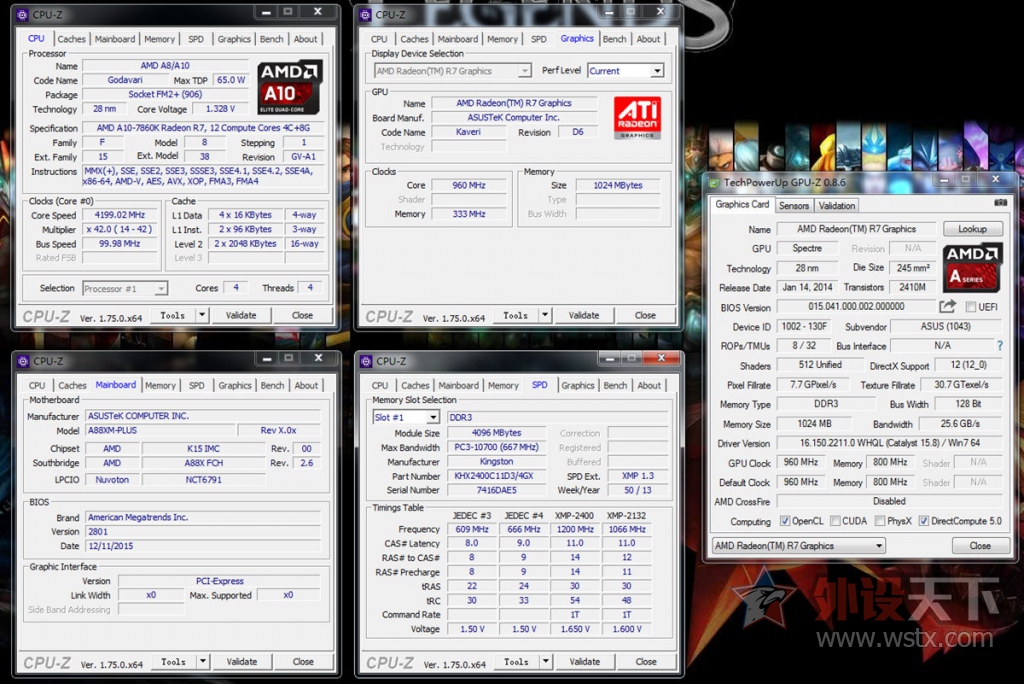This screenshot has width=1024, height=684.
Task: Switch to Validation tab in GPU-Z
Action: point(837,205)
